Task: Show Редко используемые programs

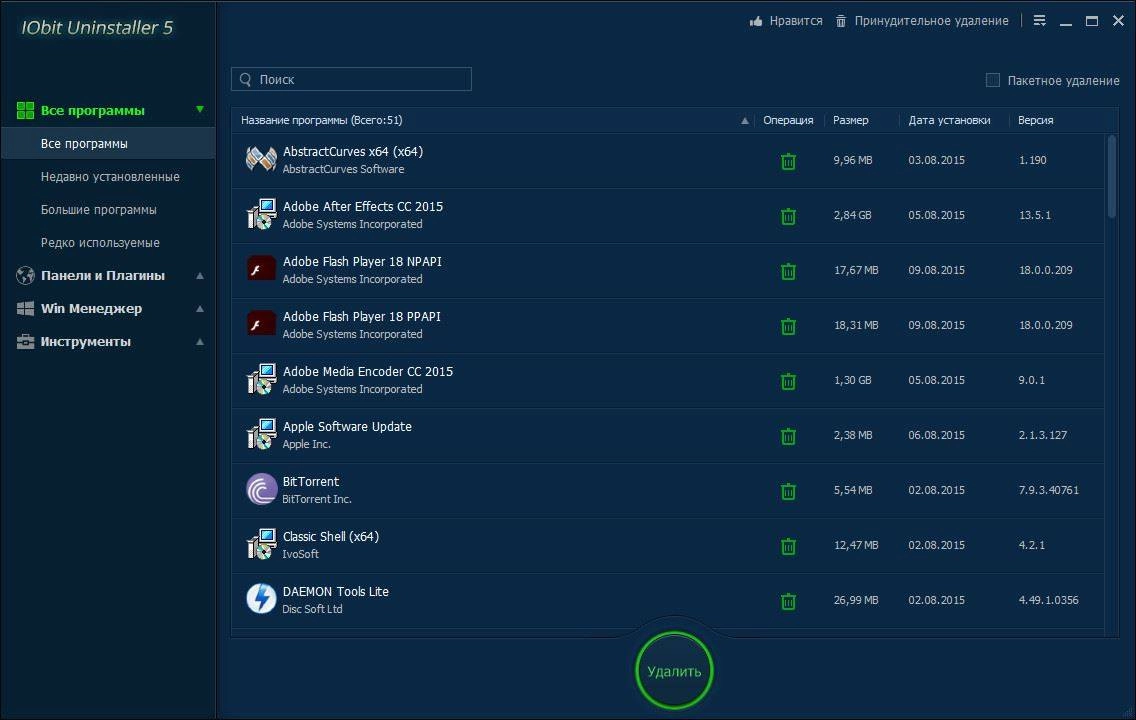Action: click(x=100, y=243)
